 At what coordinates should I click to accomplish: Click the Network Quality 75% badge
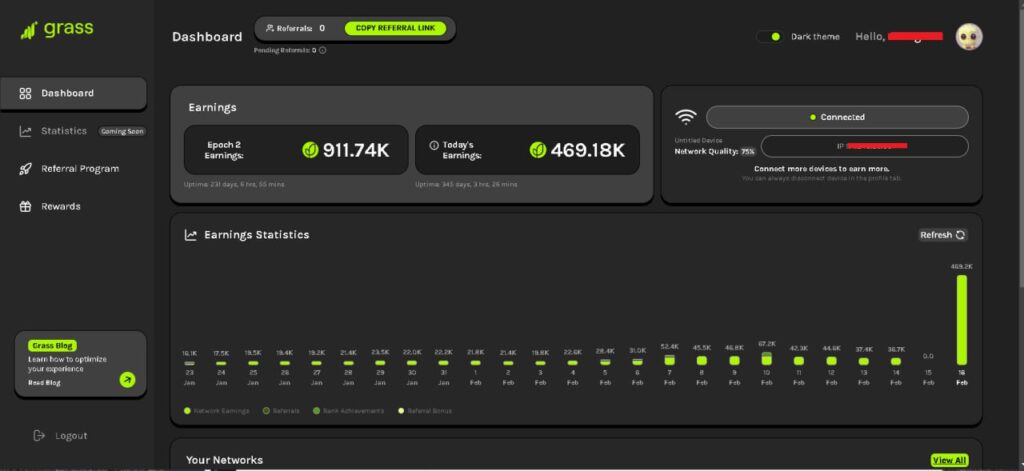[748, 152]
